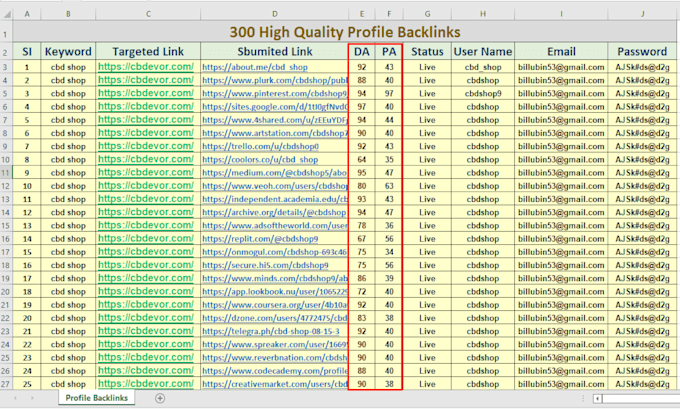Click the horizontal scrollbar left arrow
Image resolution: width=680 pixels, height=409 pixels.
[x=598, y=398]
